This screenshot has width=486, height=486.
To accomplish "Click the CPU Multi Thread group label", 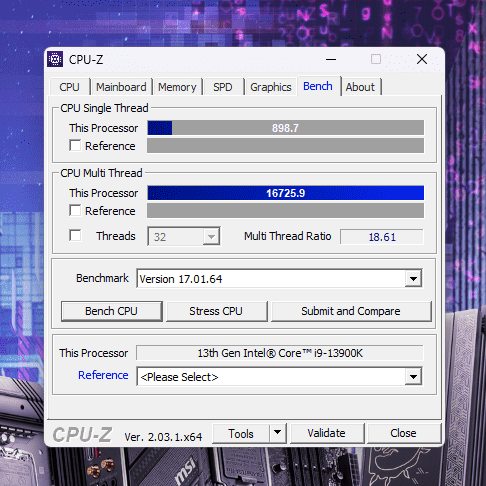I will pyautogui.click(x=101, y=173).
